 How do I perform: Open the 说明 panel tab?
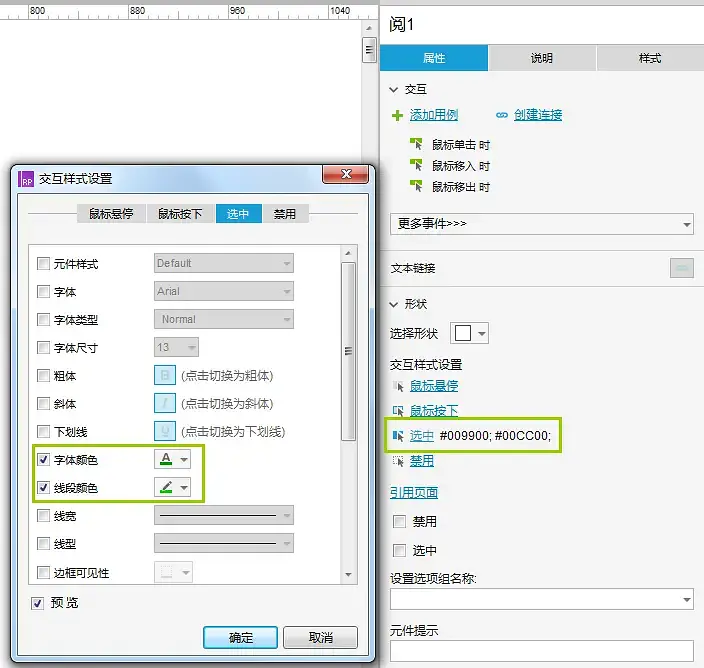542,58
